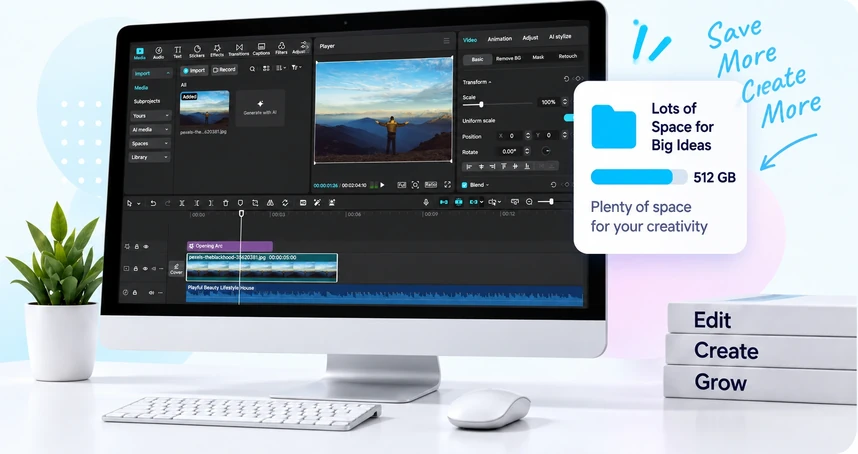Viewport: 858px width, 454px height.
Task: Open the Effects panel
Action: (217, 51)
